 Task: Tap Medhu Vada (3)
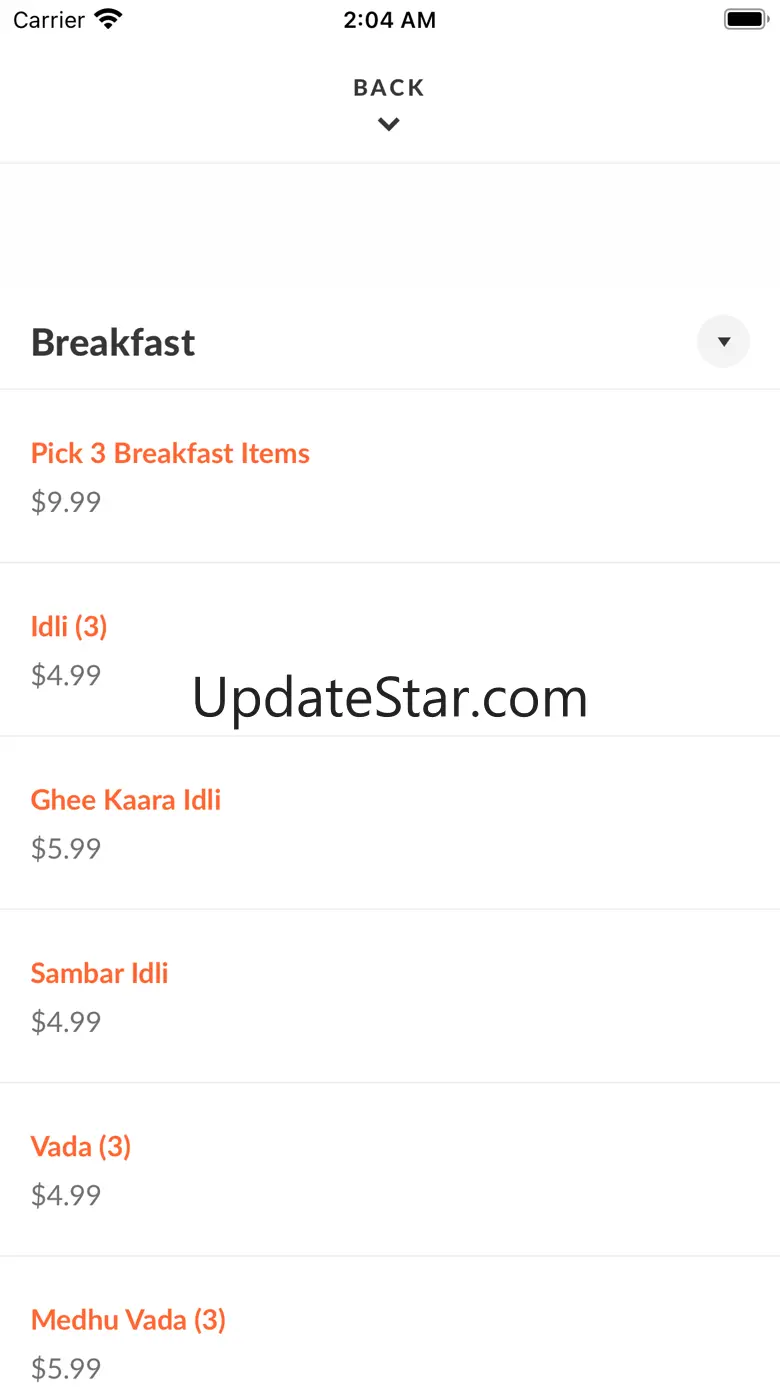coord(128,1320)
